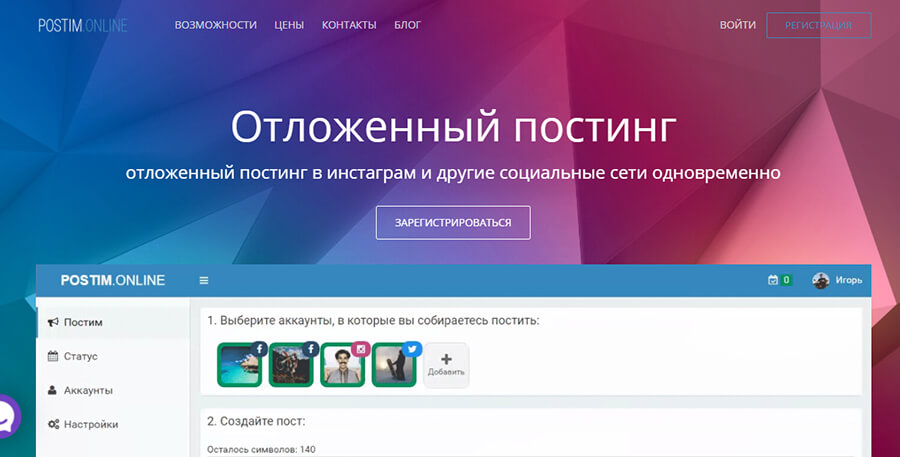Click the ВОЙТИ login link
Image resolution: width=900 pixels, height=457 pixels.
(738, 25)
